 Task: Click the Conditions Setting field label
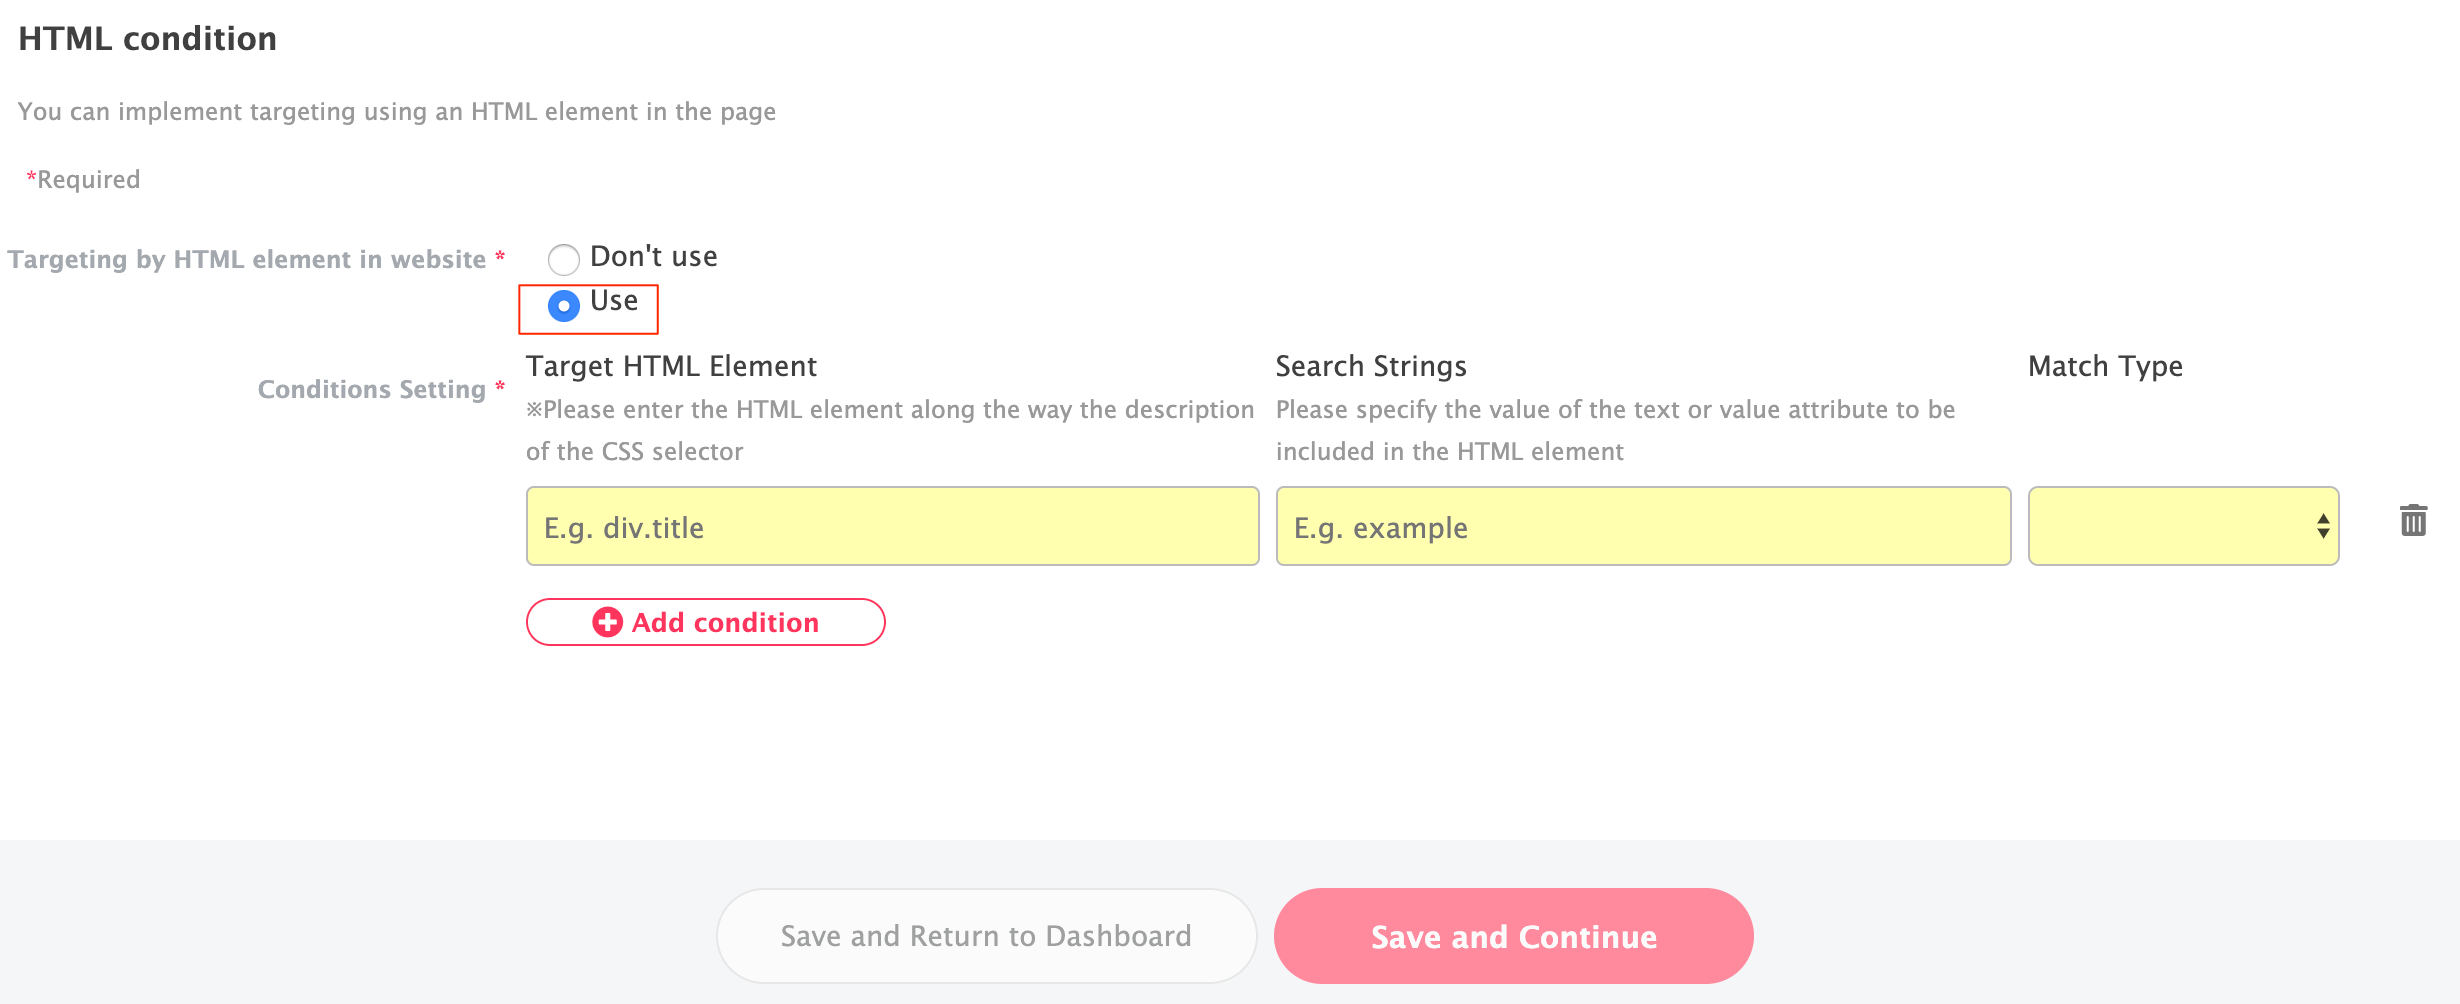point(371,389)
